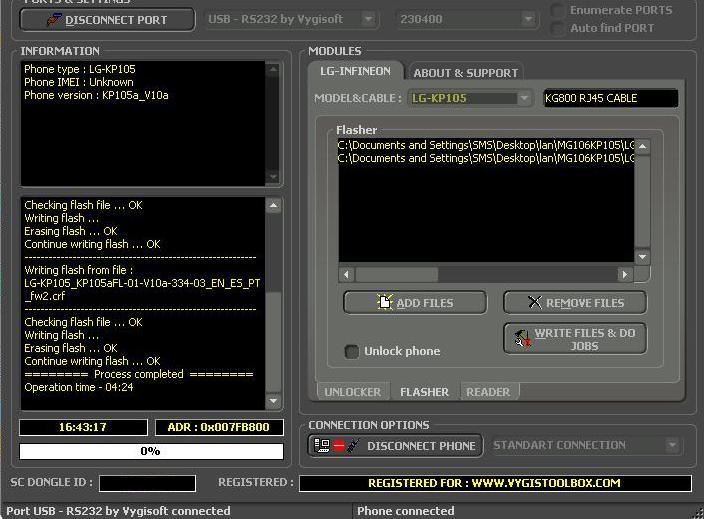
Task: Click the 16:43:17 clock display
Action: 83,427
